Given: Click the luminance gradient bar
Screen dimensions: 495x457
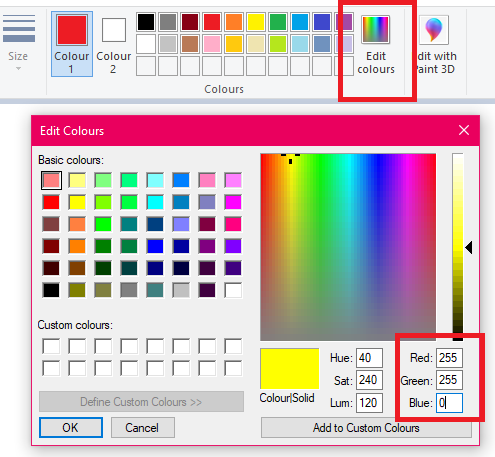Looking at the screenshot, I should (x=458, y=247).
